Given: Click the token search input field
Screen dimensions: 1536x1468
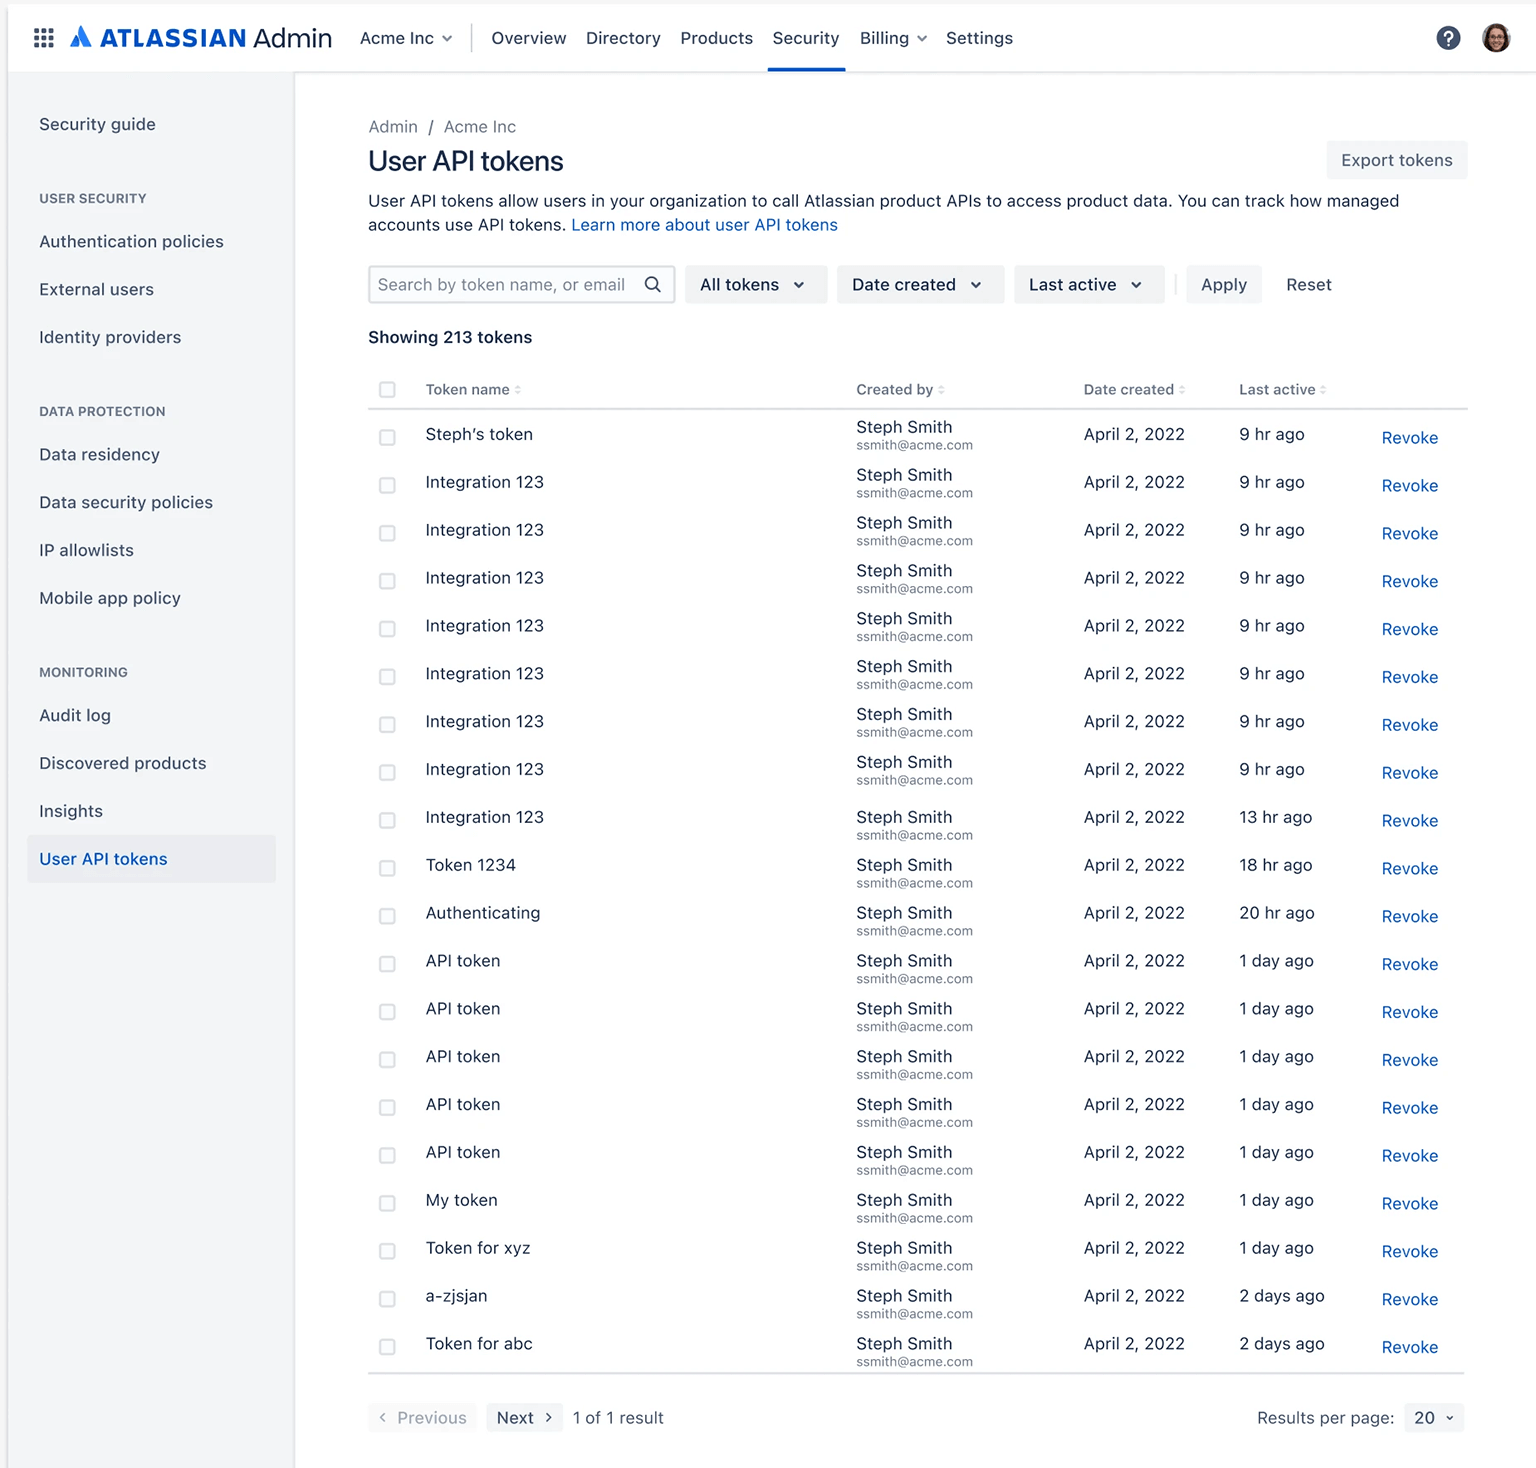Looking at the screenshot, I should (500, 284).
